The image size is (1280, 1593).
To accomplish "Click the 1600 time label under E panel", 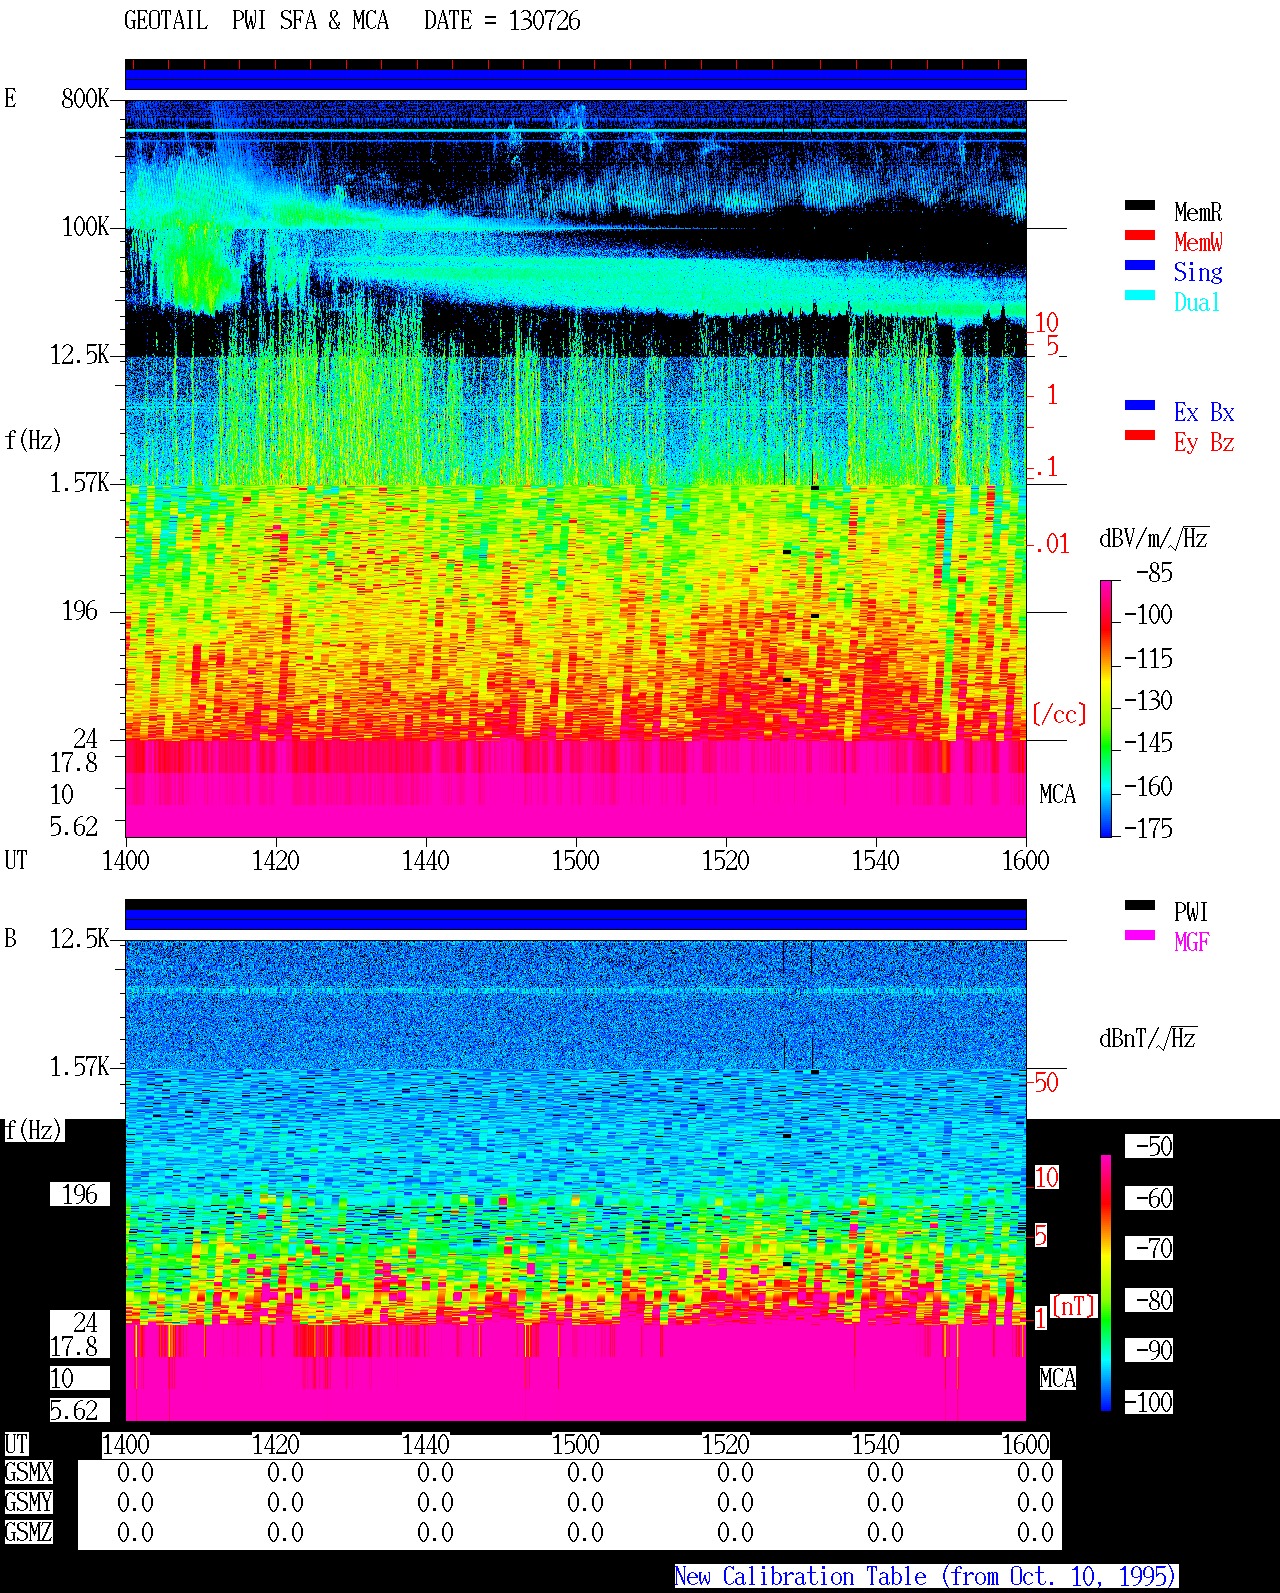I will coord(1025,861).
